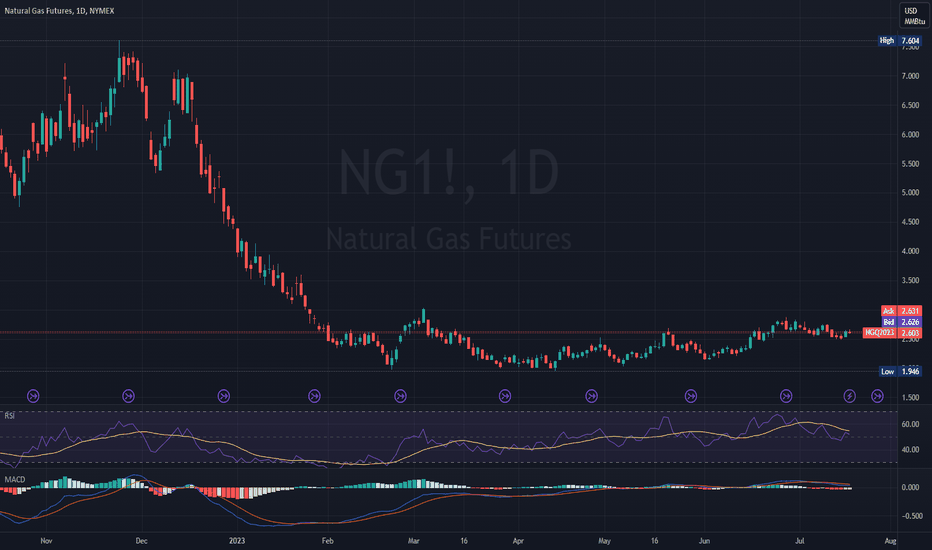The height and width of the screenshot is (550, 932).
Task: Click the 1.500 value on the price axis
Action: pyautogui.click(x=910, y=397)
